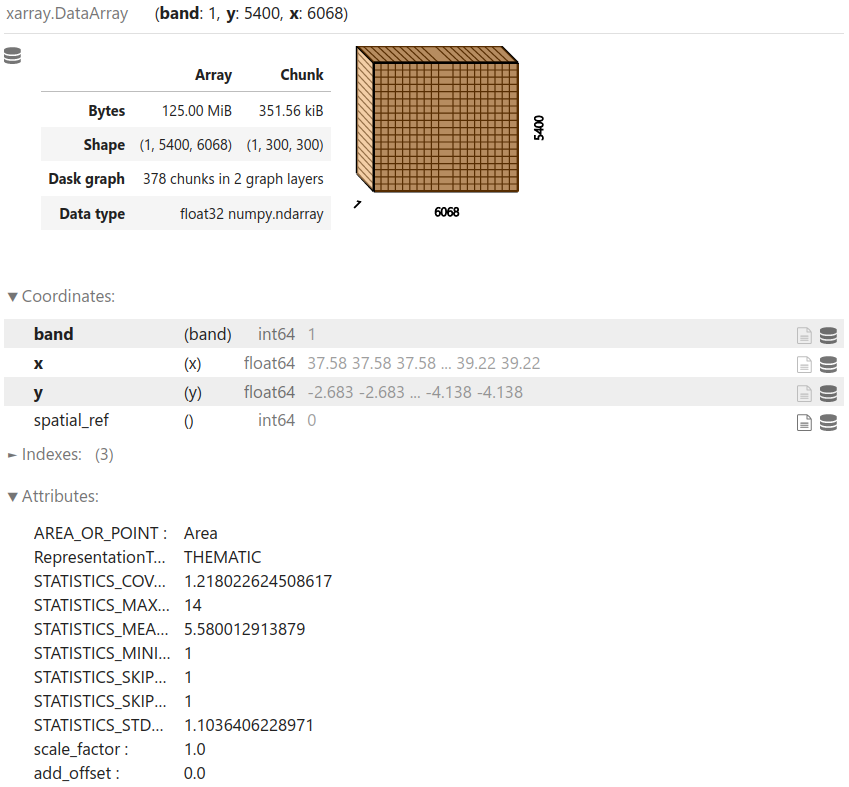
Task: Click the xarray.DataArray title text
Action: point(67,14)
